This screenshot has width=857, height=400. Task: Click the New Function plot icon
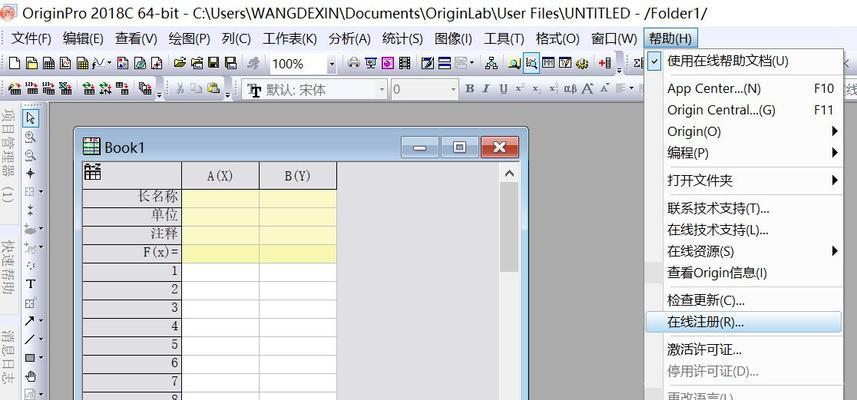click(98, 63)
